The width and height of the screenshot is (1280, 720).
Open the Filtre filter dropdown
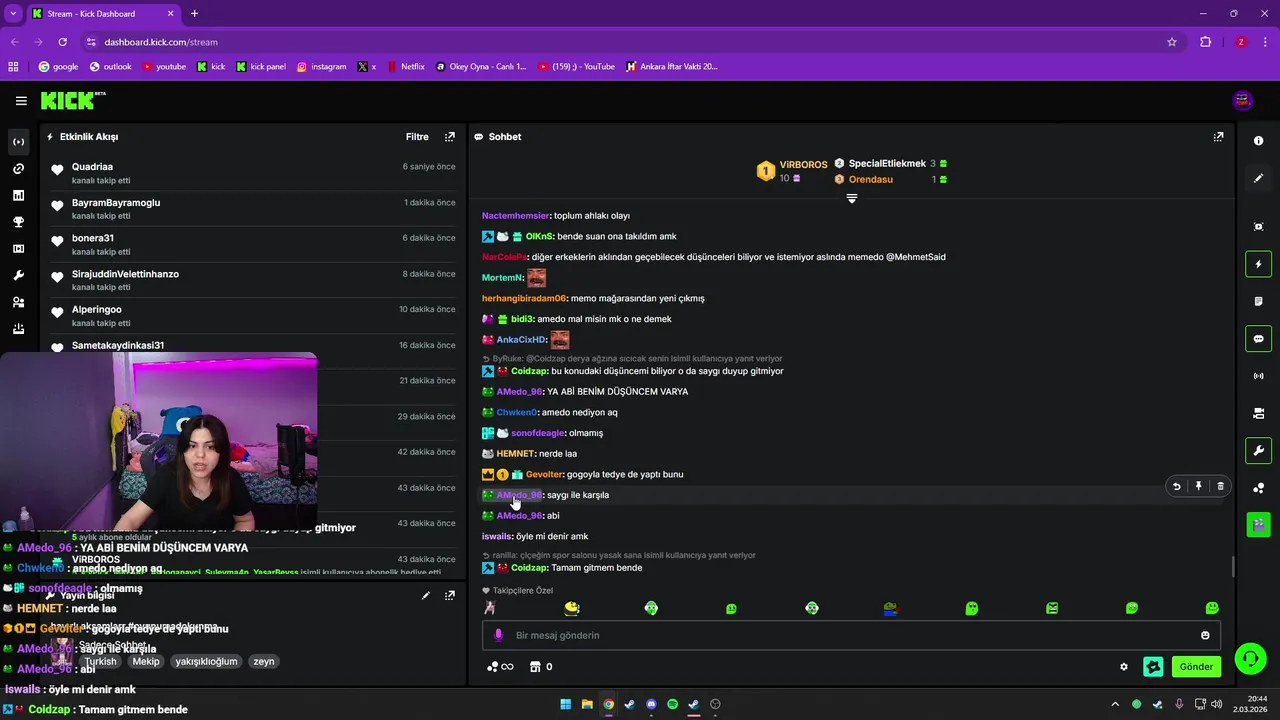click(417, 137)
